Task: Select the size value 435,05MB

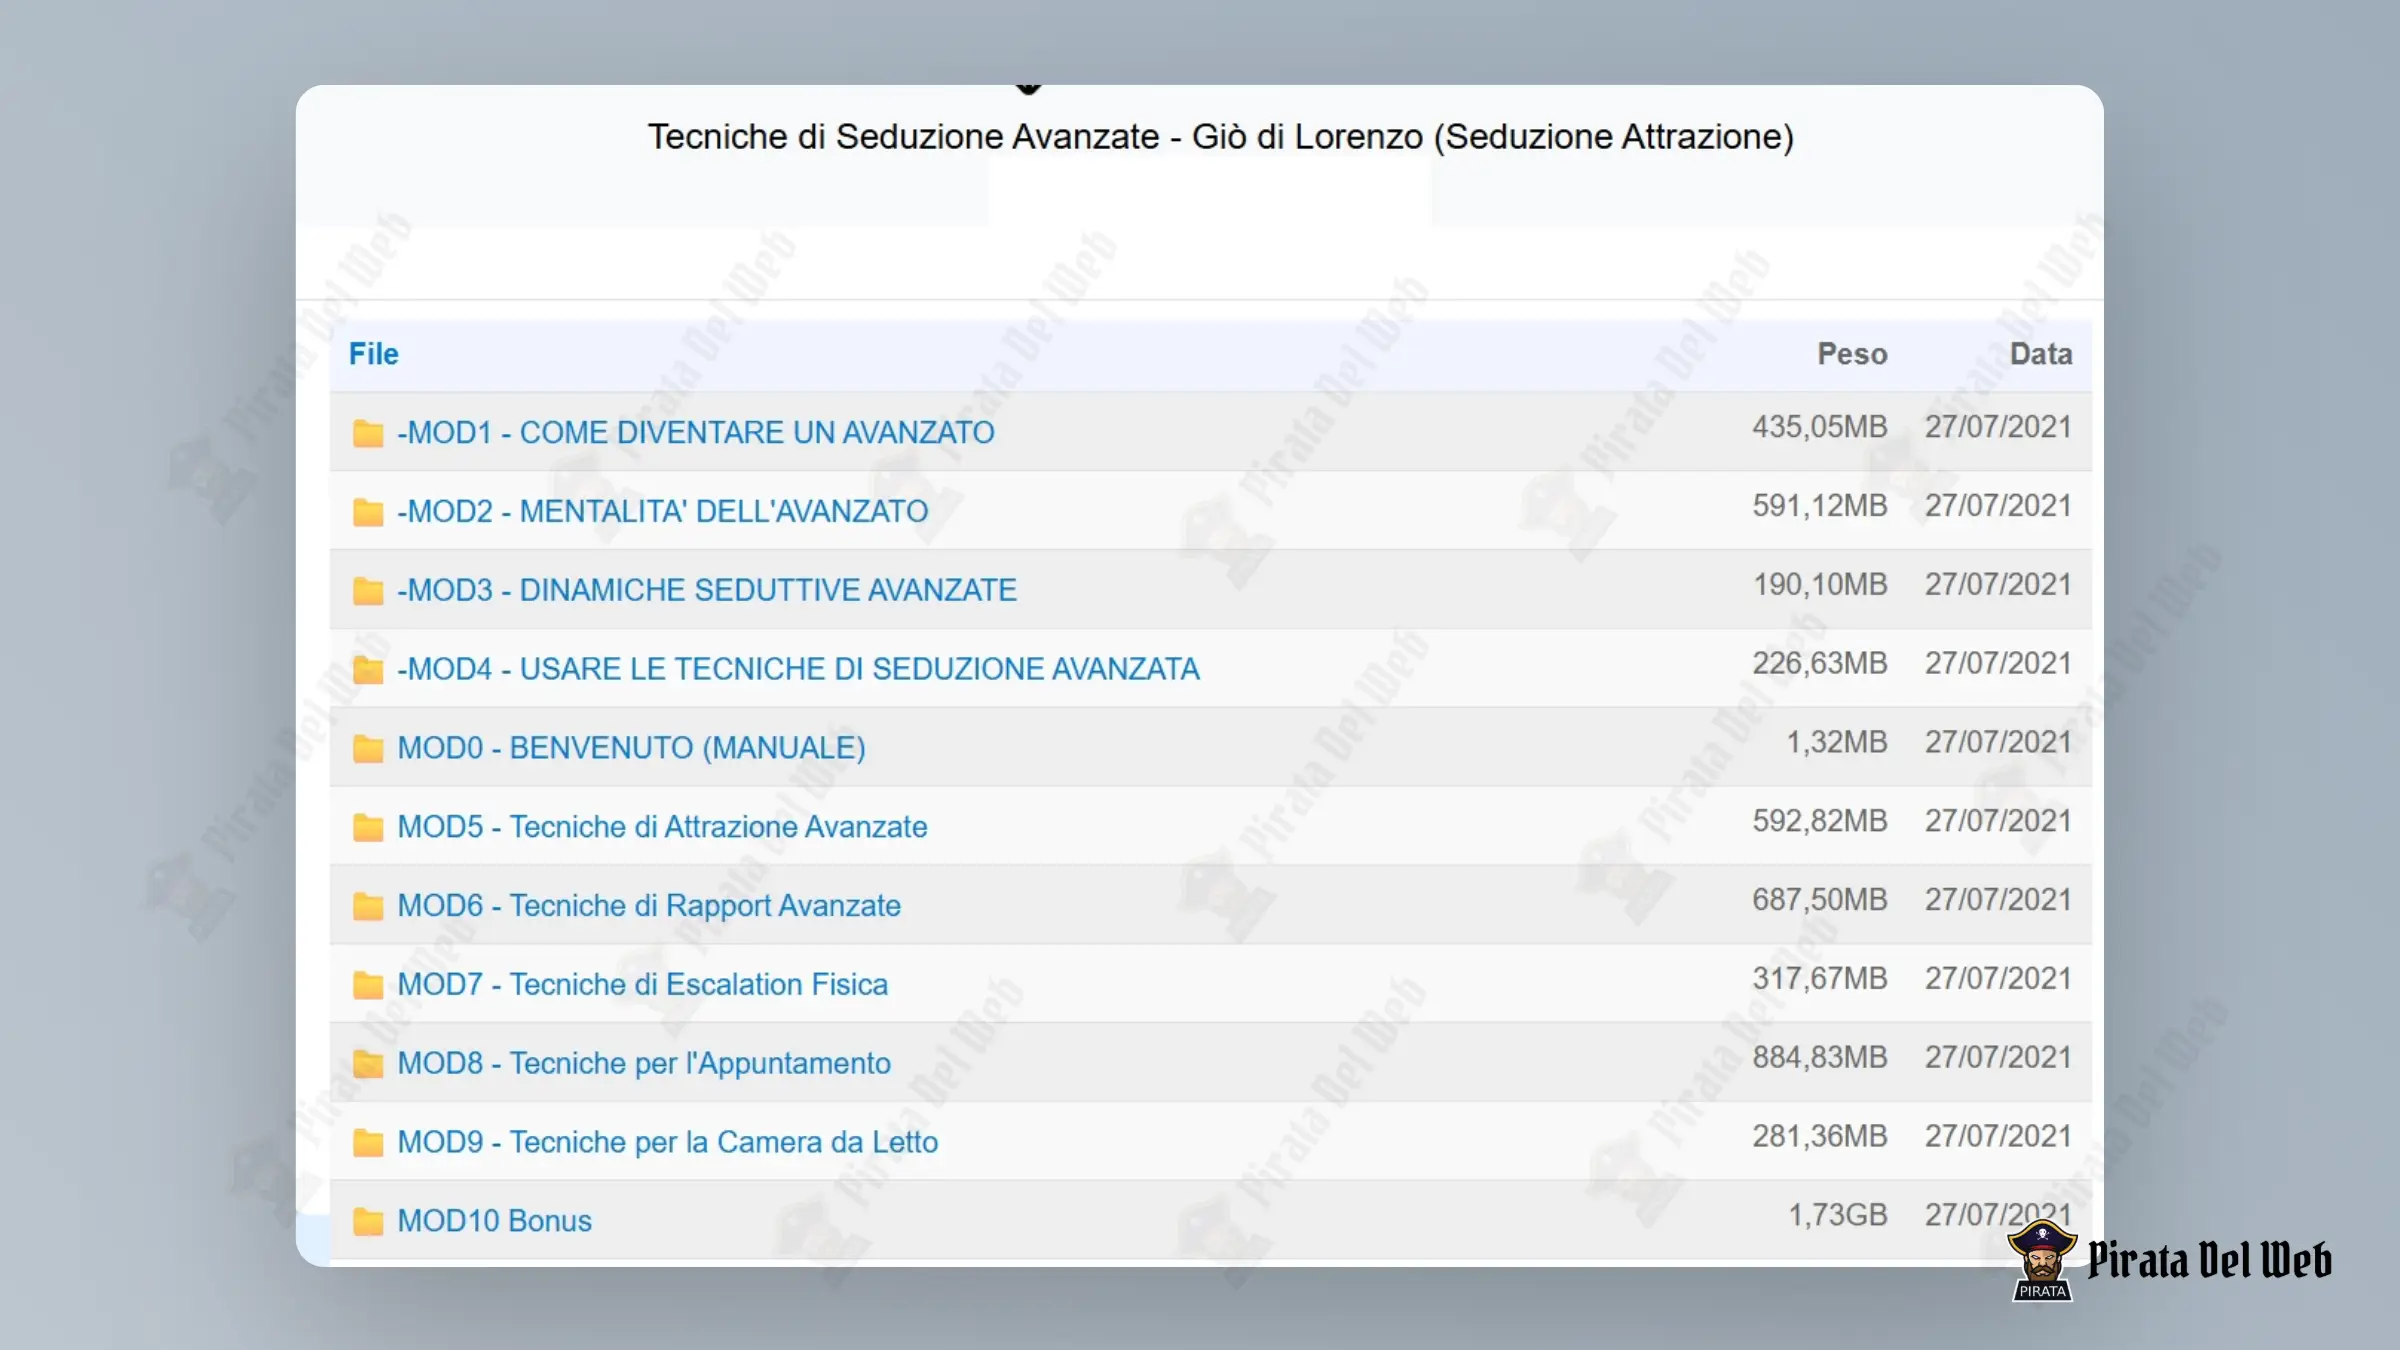Action: tap(1820, 427)
